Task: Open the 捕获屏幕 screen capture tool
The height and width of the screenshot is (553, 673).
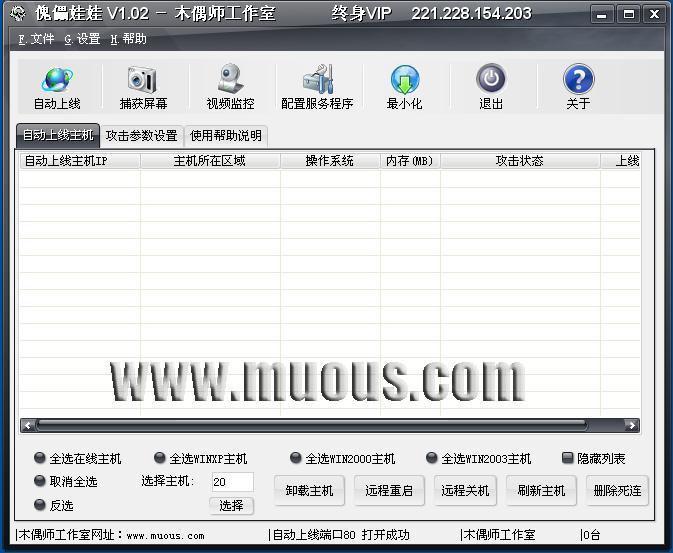Action: (142, 80)
